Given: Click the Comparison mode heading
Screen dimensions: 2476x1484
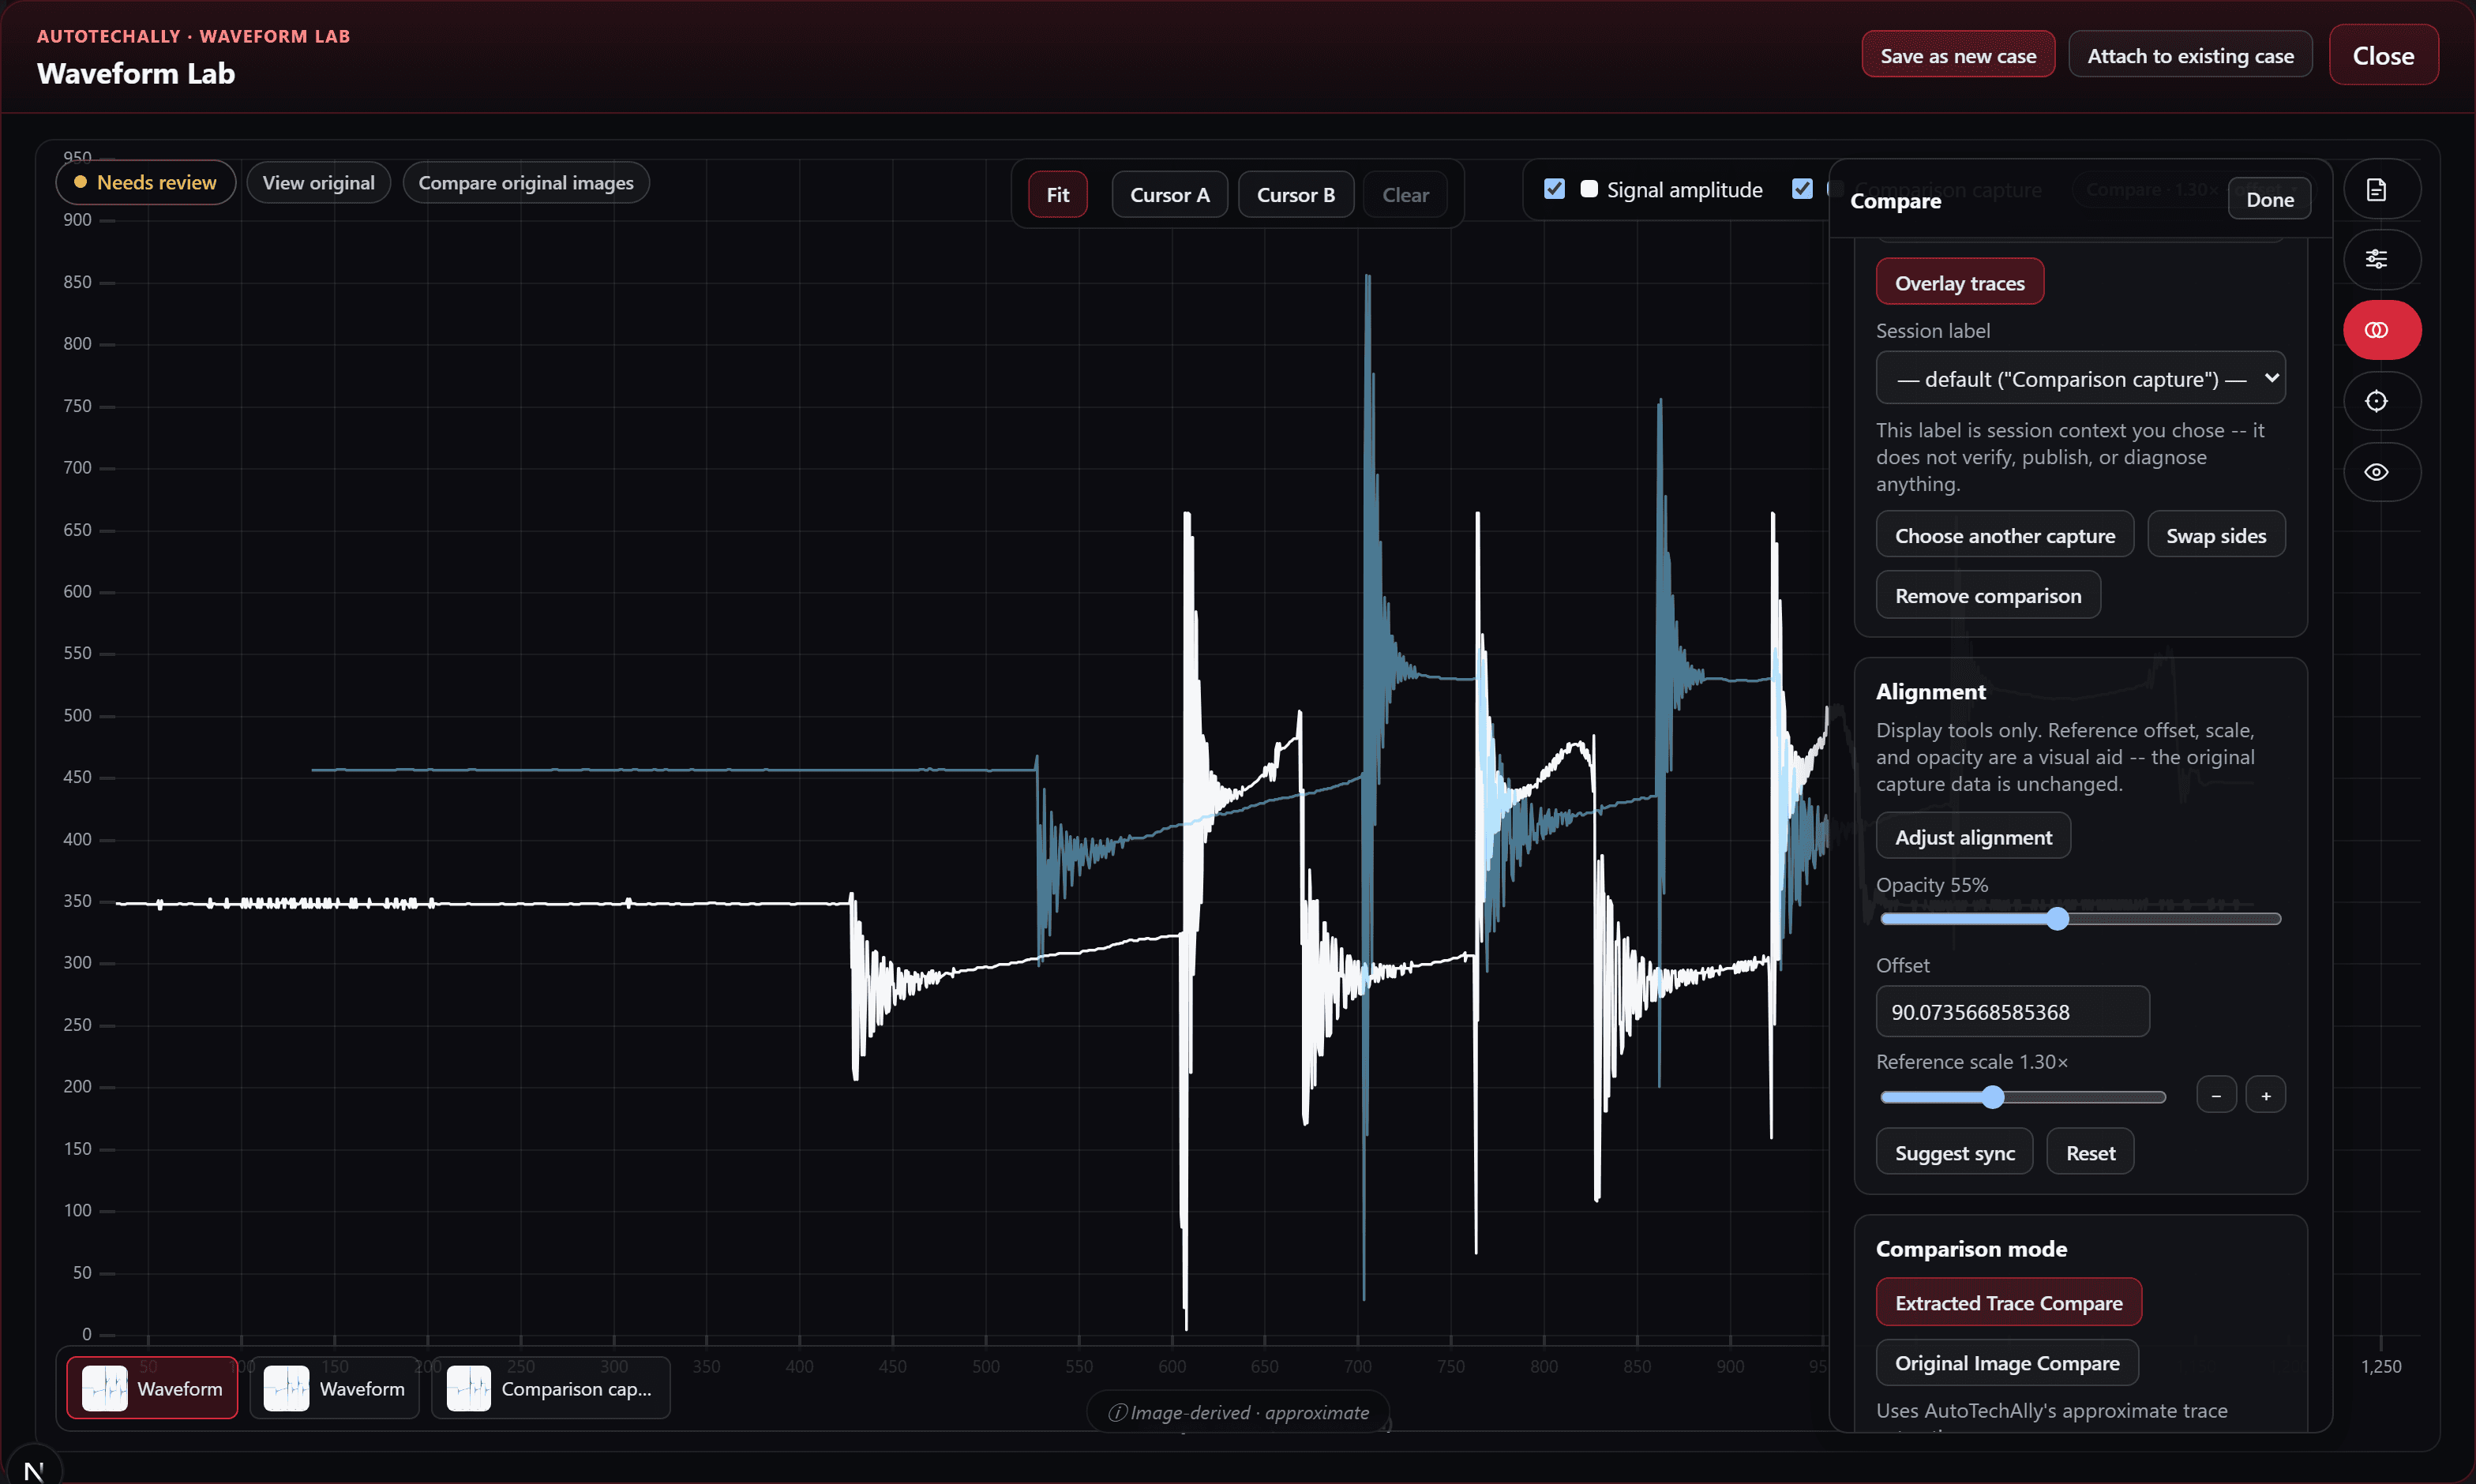Looking at the screenshot, I should [1971, 1248].
